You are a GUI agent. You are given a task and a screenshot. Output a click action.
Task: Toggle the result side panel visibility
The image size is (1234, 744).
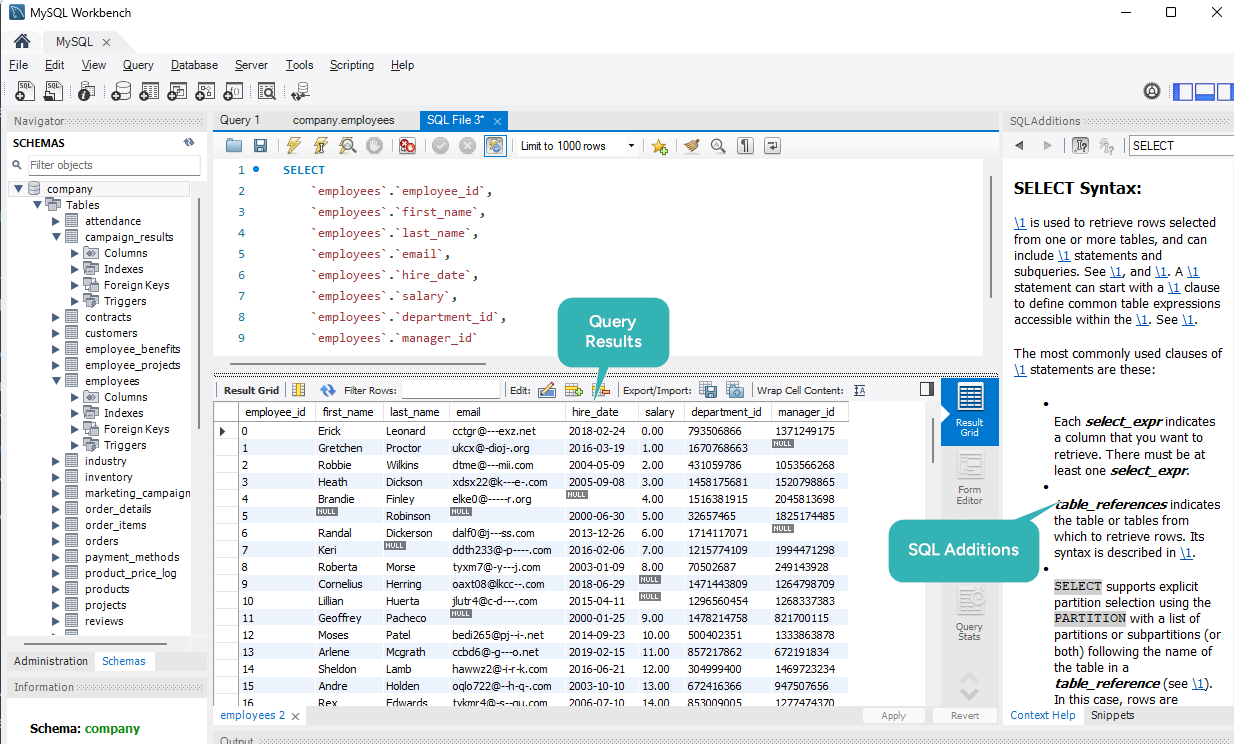(927, 389)
